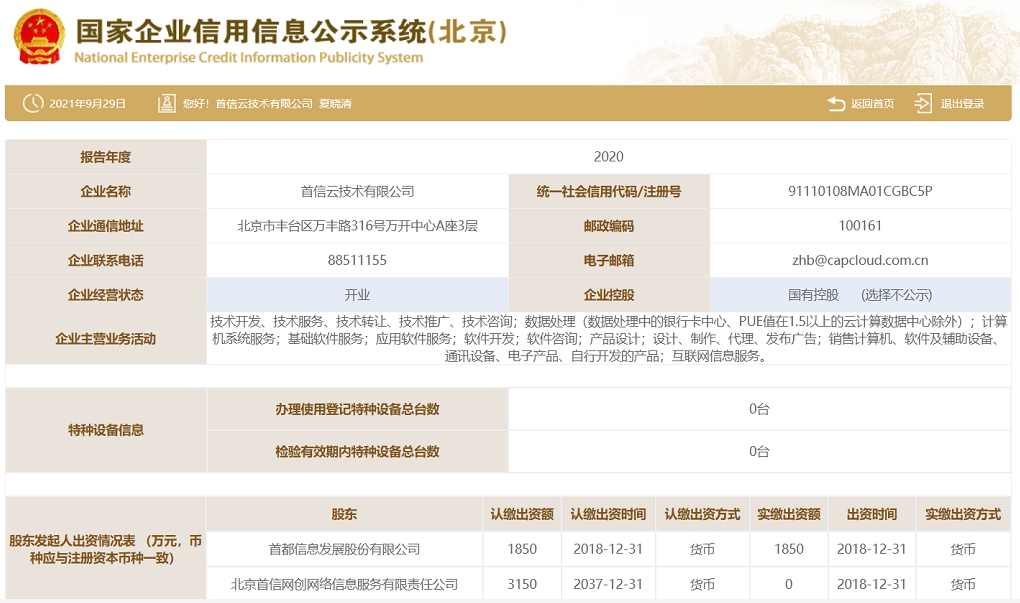The width and height of the screenshot is (1020, 603).
Task: Click the greeting text 首信云技术有限公司 夏晓清
Action: [284, 103]
